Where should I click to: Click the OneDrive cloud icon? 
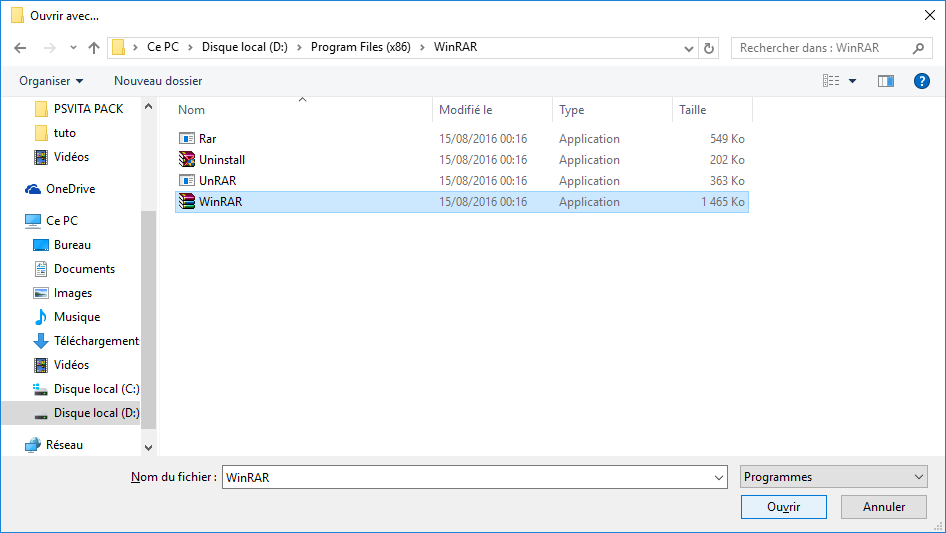(x=33, y=190)
